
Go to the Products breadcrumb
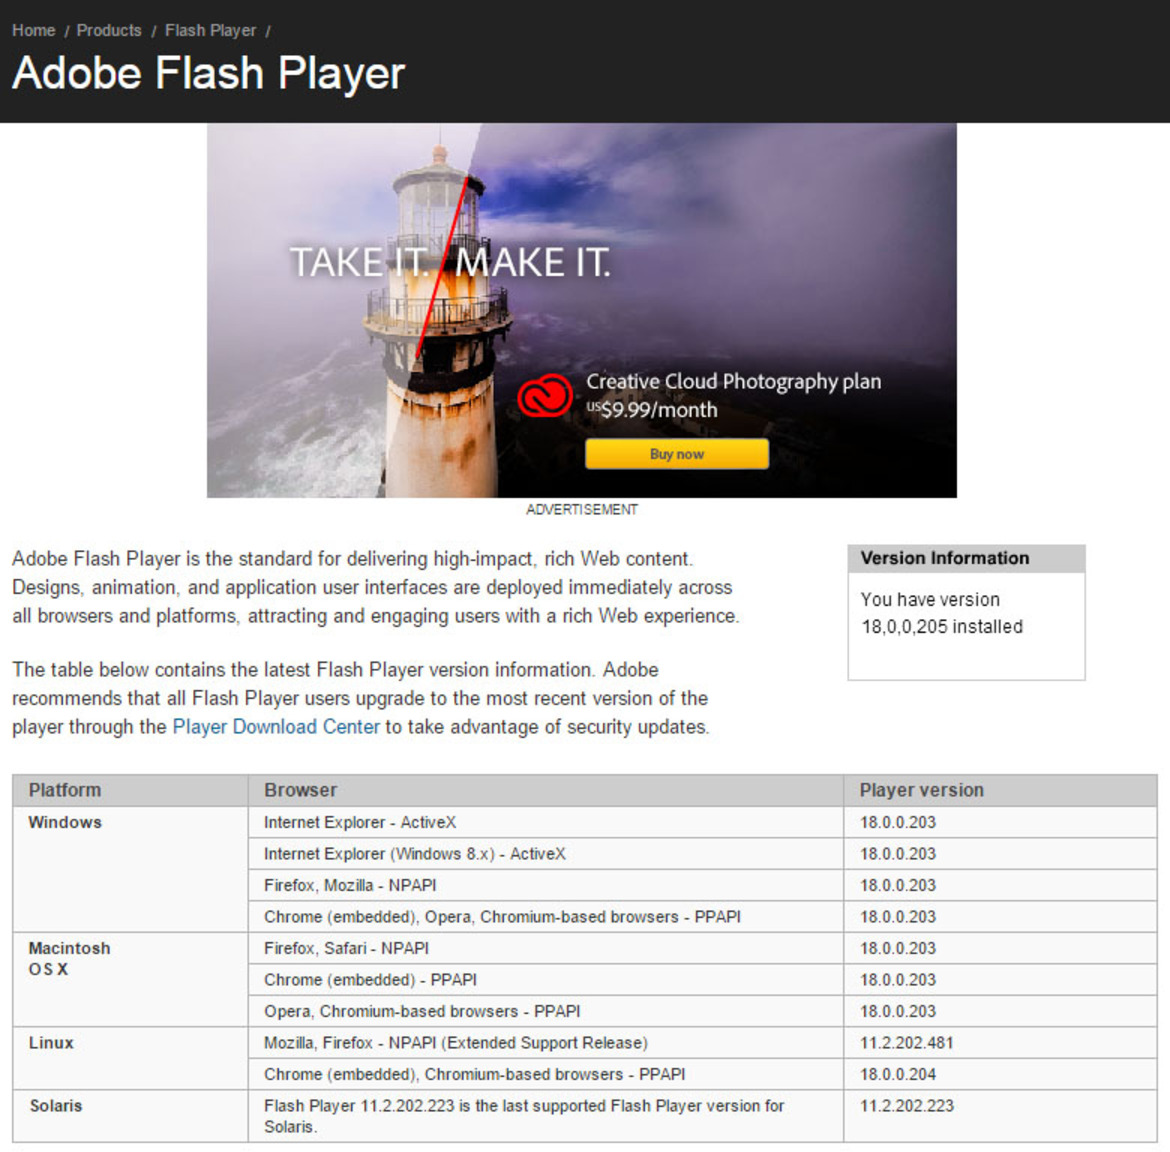click(x=109, y=31)
